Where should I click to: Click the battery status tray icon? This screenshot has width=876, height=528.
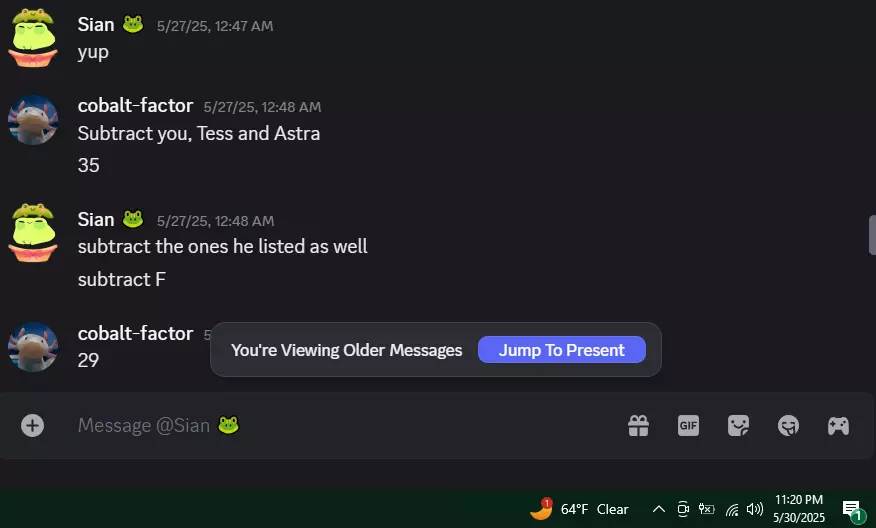[707, 509]
